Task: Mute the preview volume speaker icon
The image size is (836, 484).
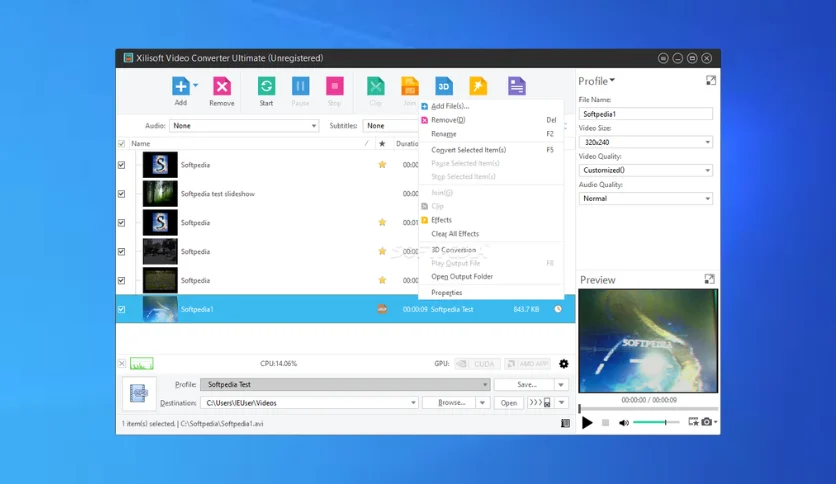Action: pos(623,423)
